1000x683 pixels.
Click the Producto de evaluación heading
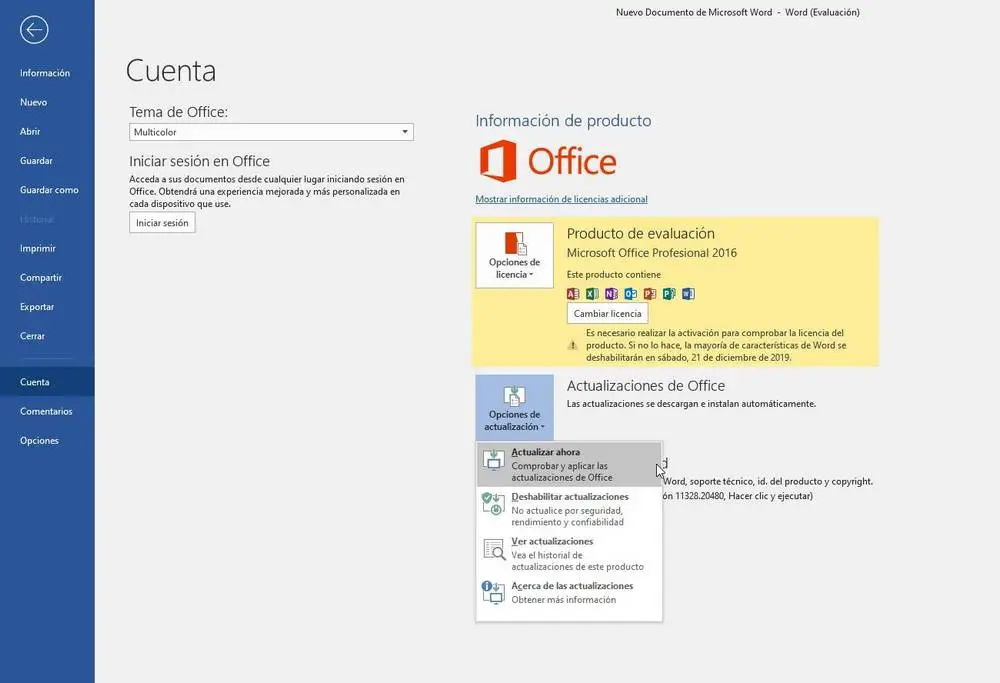point(640,233)
